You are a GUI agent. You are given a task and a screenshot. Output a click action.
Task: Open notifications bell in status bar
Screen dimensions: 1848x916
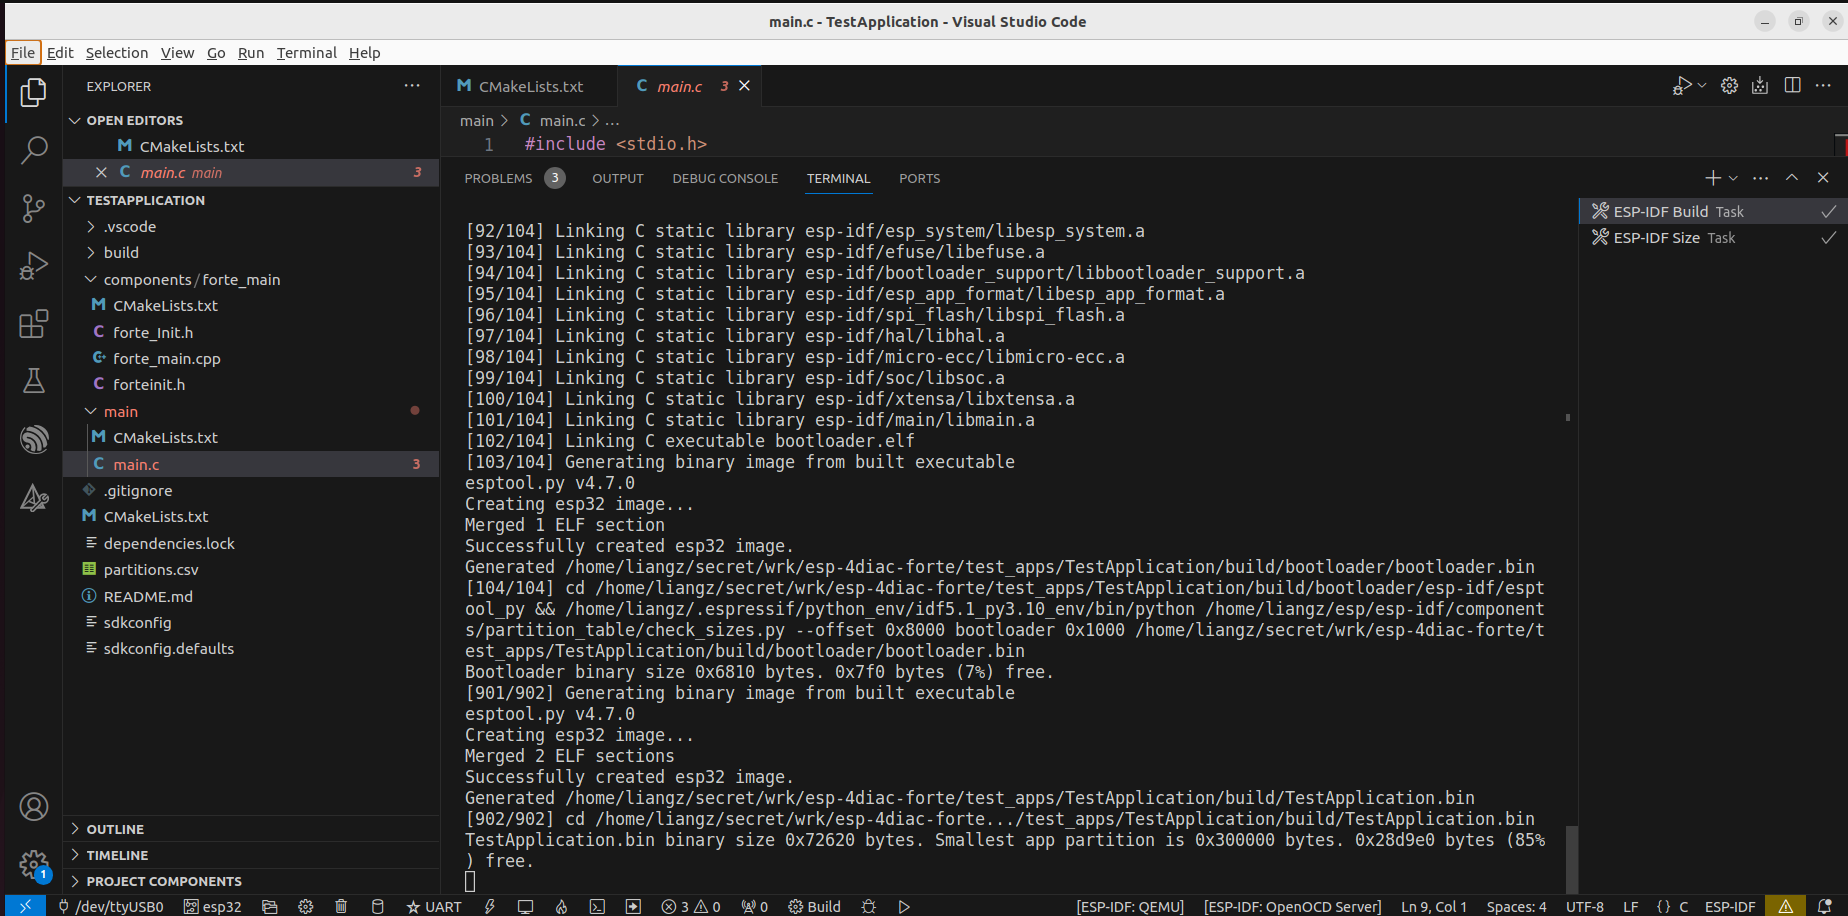point(1824,906)
